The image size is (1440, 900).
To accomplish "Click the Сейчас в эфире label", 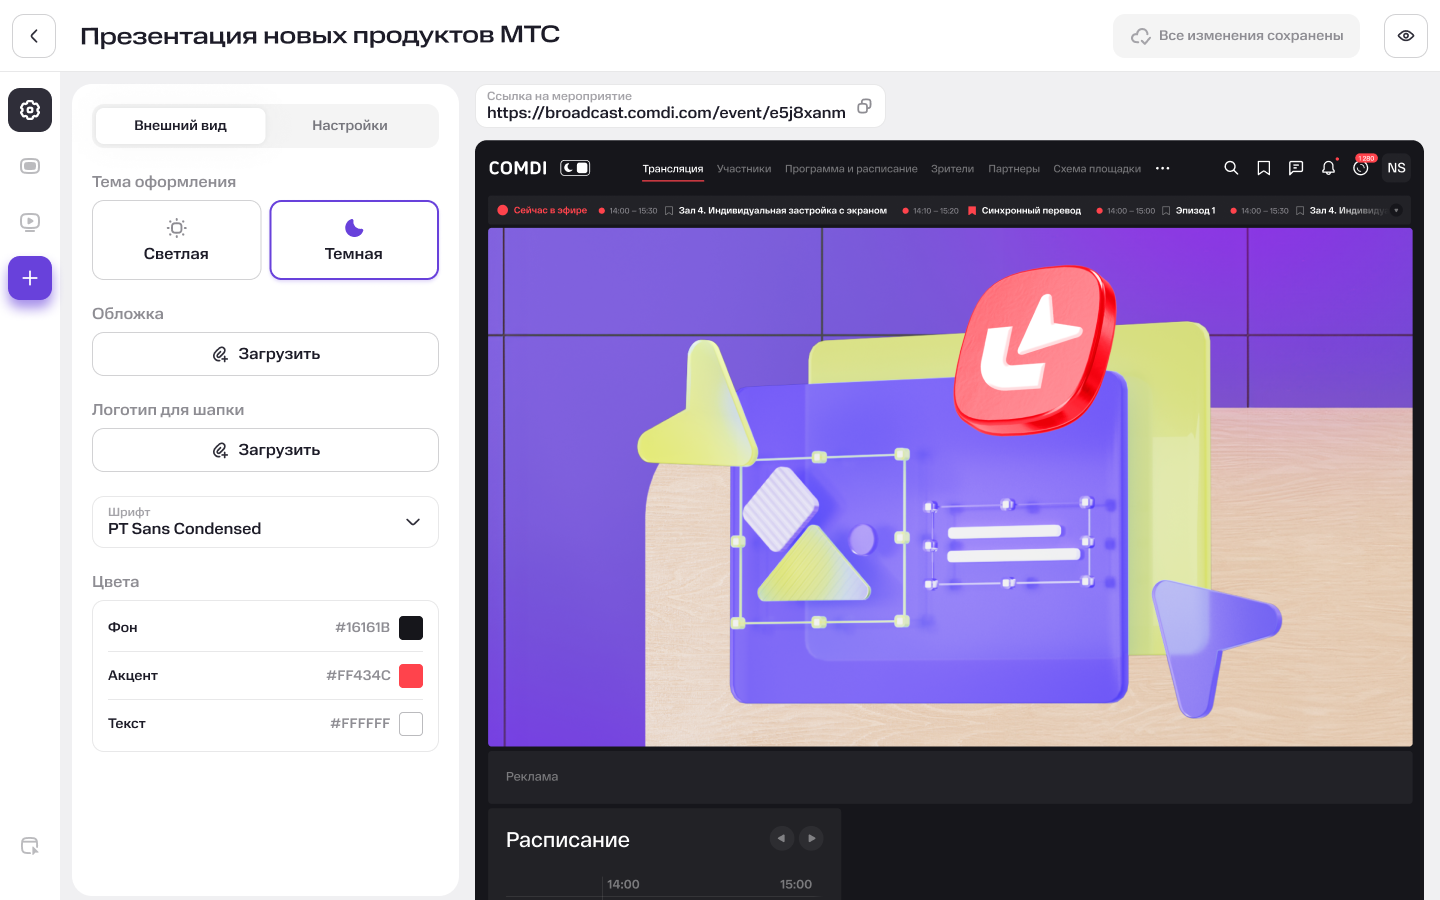I will tap(543, 211).
